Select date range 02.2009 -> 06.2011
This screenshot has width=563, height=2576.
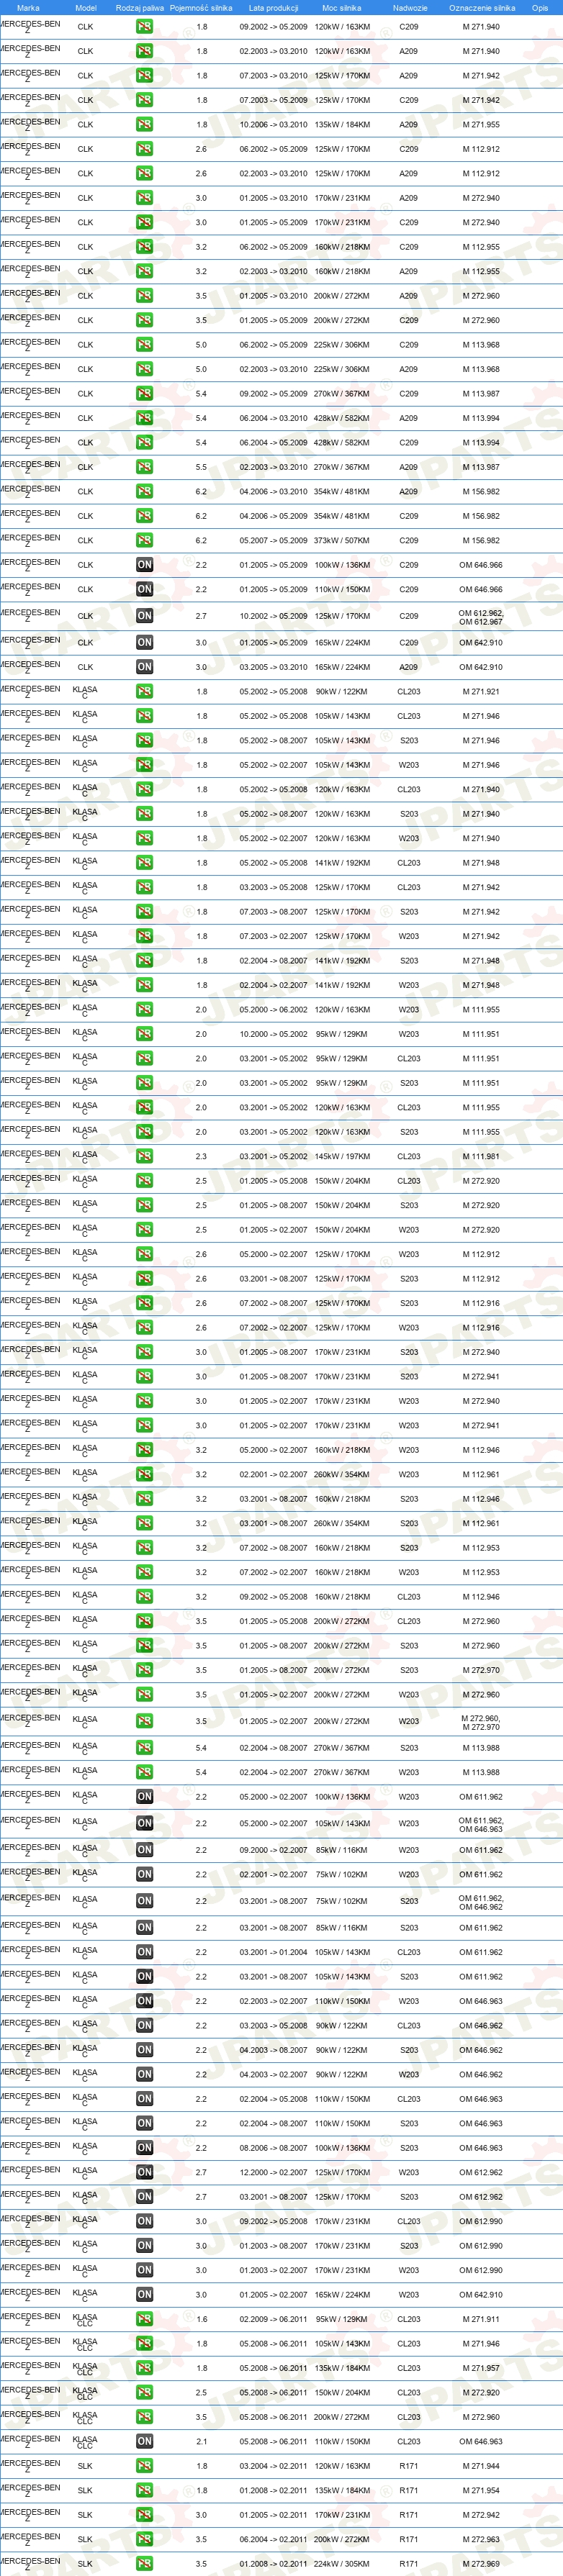click(273, 2319)
